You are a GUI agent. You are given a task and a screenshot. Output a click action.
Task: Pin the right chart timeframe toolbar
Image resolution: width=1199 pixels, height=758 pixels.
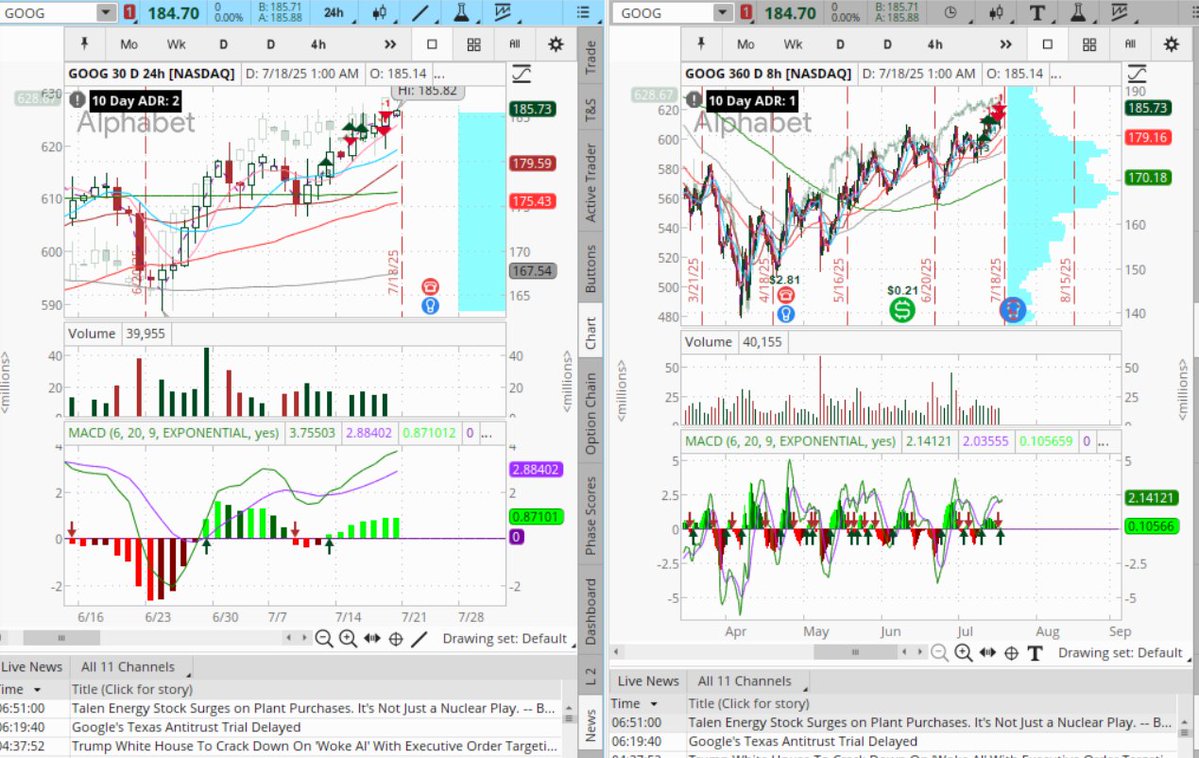[x=701, y=44]
